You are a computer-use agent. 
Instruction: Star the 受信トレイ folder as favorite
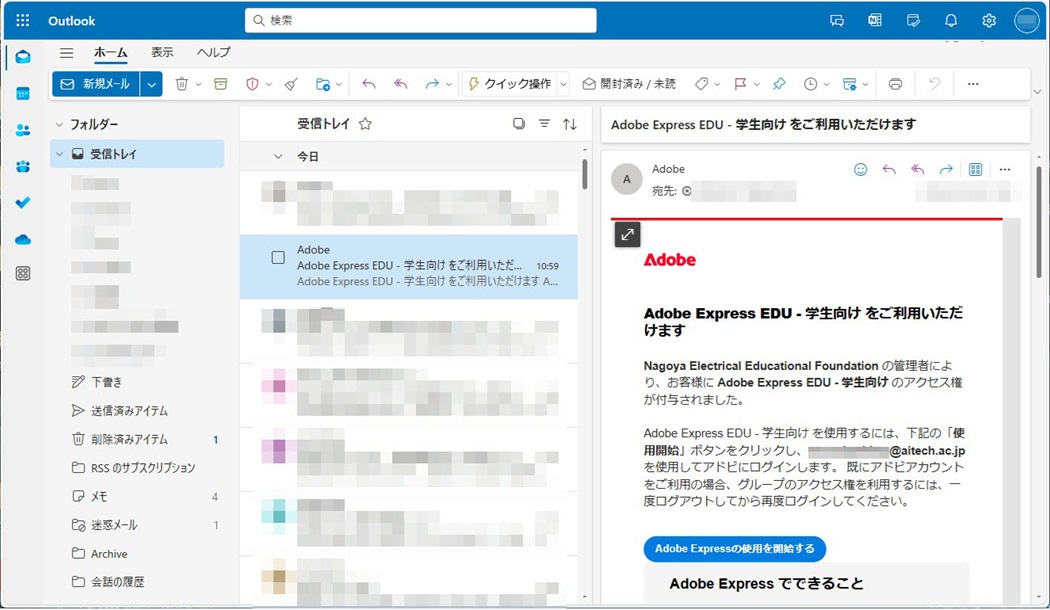[x=365, y=124]
